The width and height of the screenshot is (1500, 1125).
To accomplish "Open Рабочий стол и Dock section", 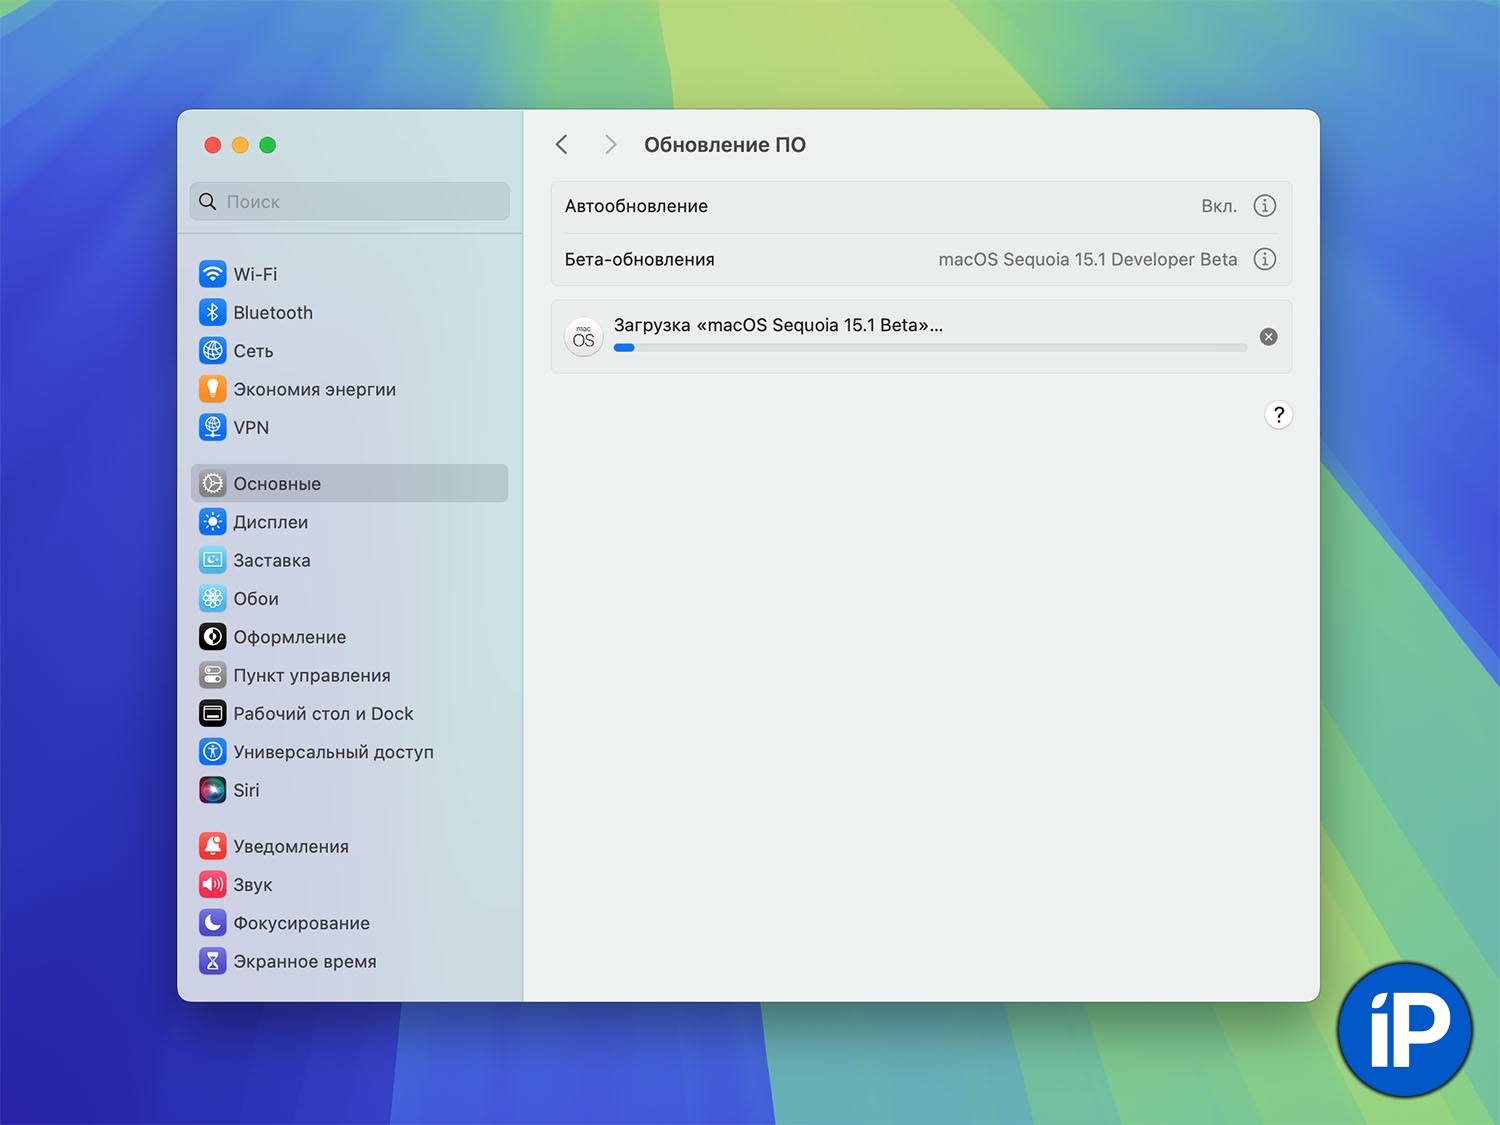I will pyautogui.click(x=322, y=714).
